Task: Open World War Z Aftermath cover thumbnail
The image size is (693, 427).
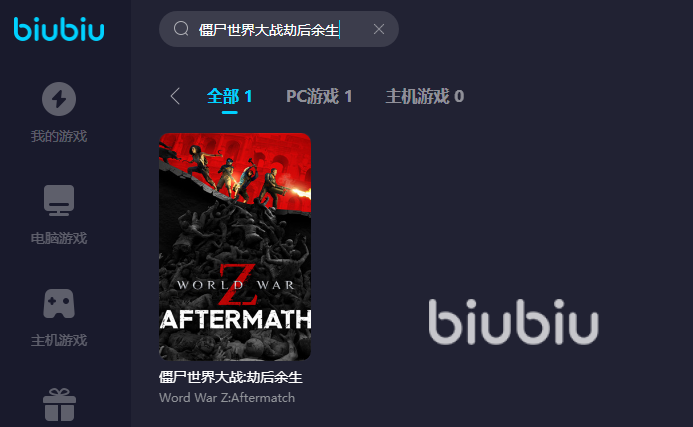Action: (235, 247)
